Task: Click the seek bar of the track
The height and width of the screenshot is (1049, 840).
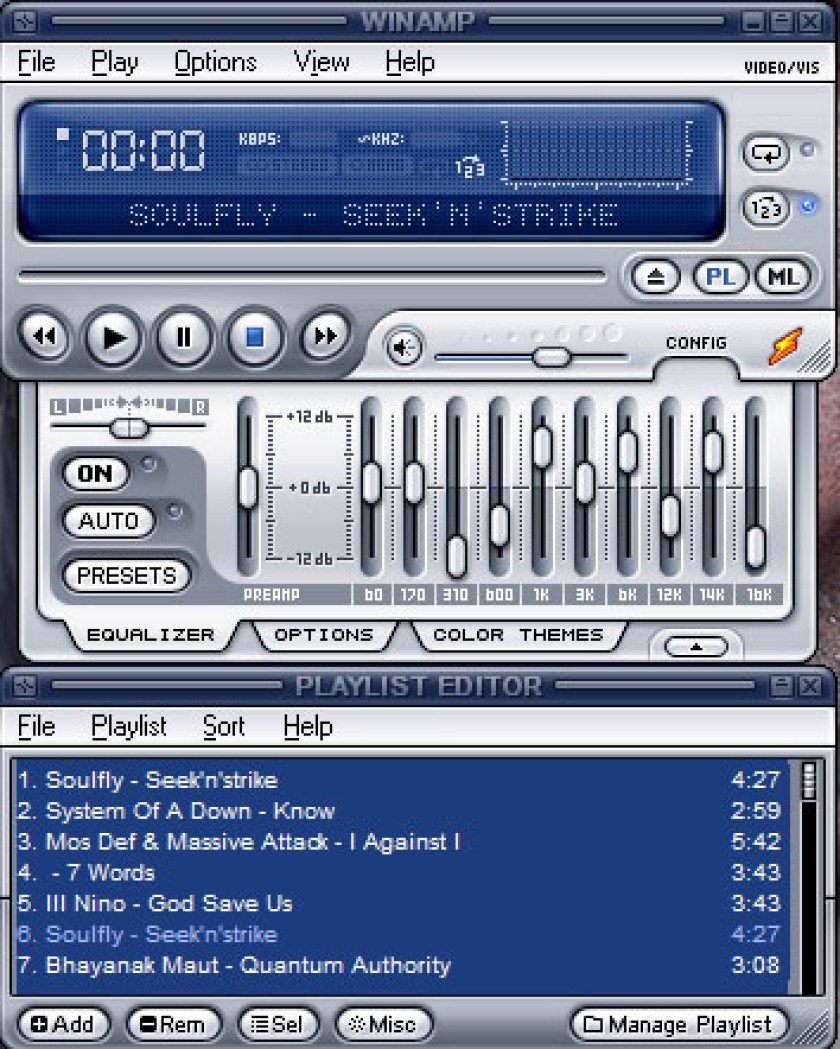Action: 312,275
